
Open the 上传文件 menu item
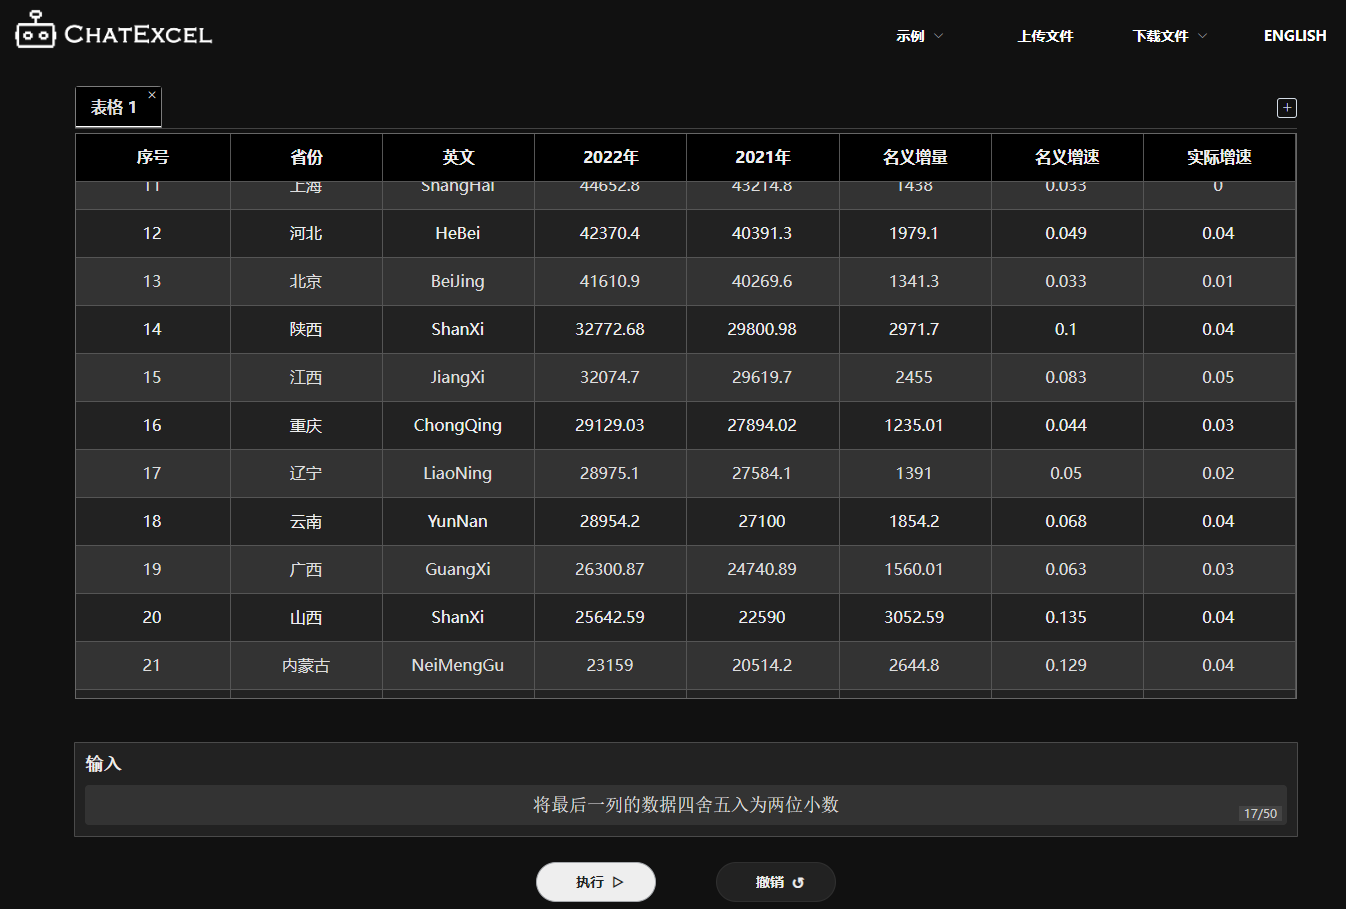pyautogui.click(x=1045, y=36)
